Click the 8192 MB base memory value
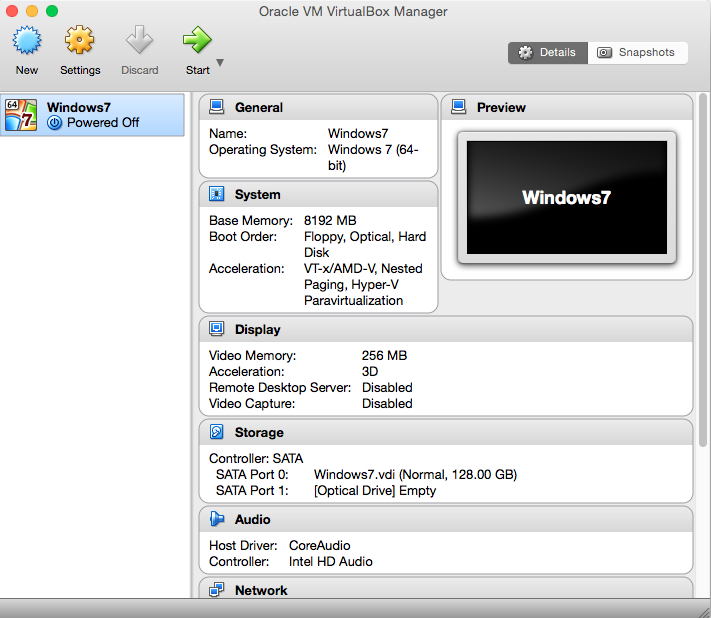 330,221
